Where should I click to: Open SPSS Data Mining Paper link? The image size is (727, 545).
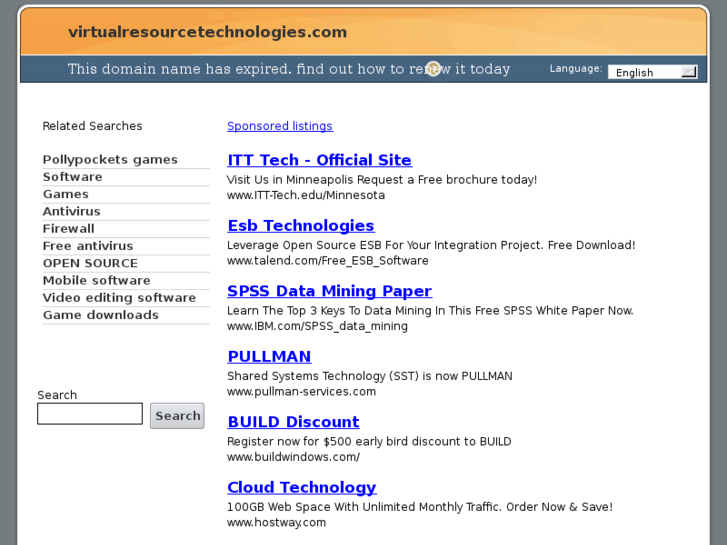[x=330, y=291]
